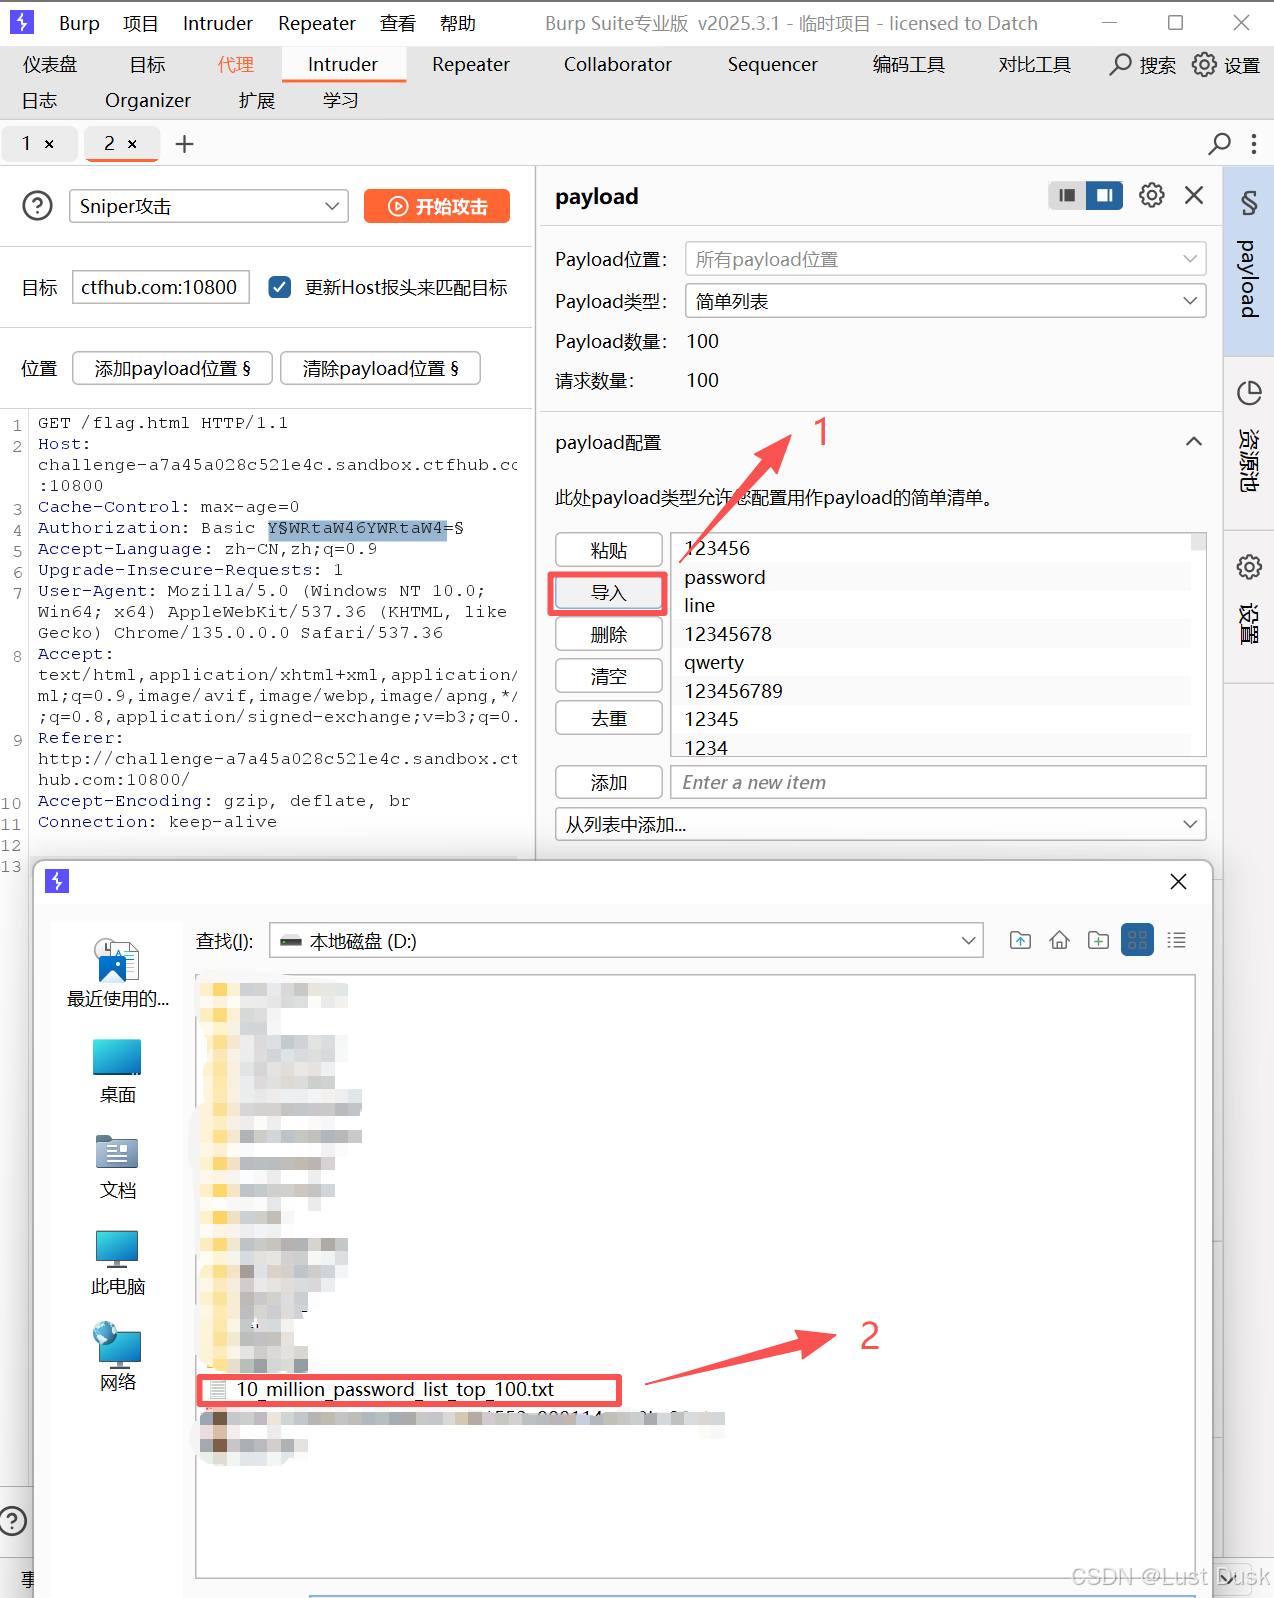Viewport: 1274px width, 1598px height.
Task: Open the tab bar three-dot options menu
Action: click(1254, 144)
